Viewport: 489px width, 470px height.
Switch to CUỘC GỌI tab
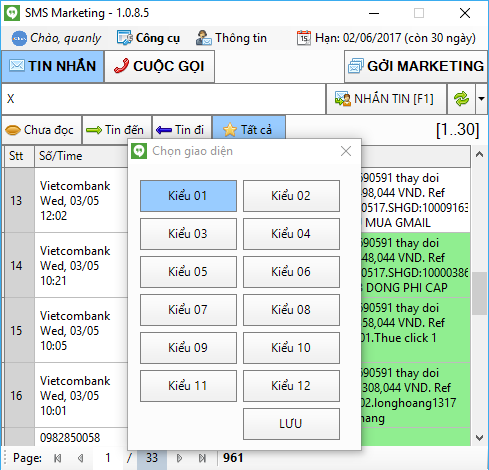[159, 66]
